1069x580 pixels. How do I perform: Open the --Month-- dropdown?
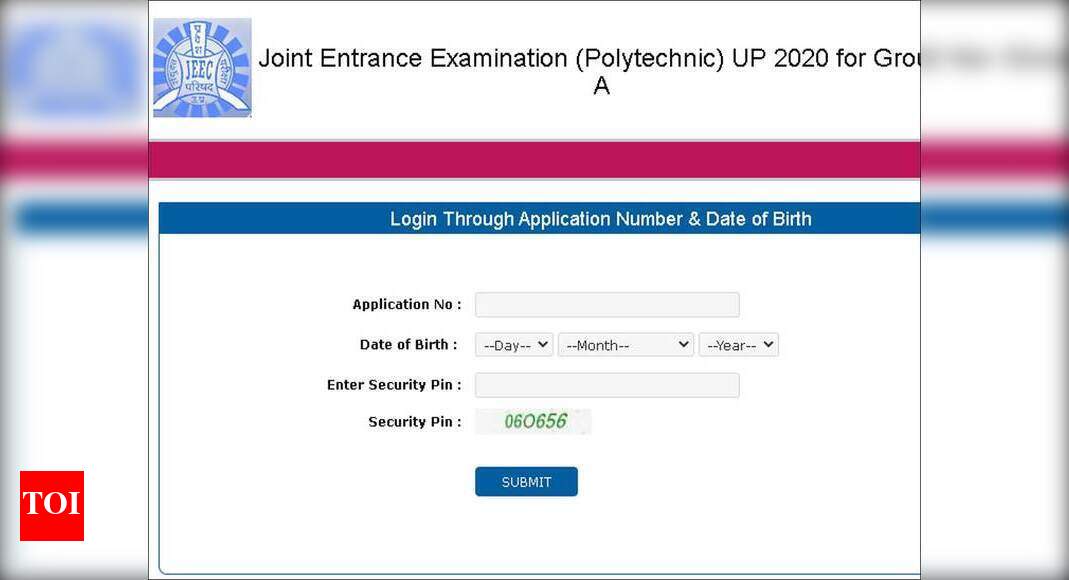(625, 344)
